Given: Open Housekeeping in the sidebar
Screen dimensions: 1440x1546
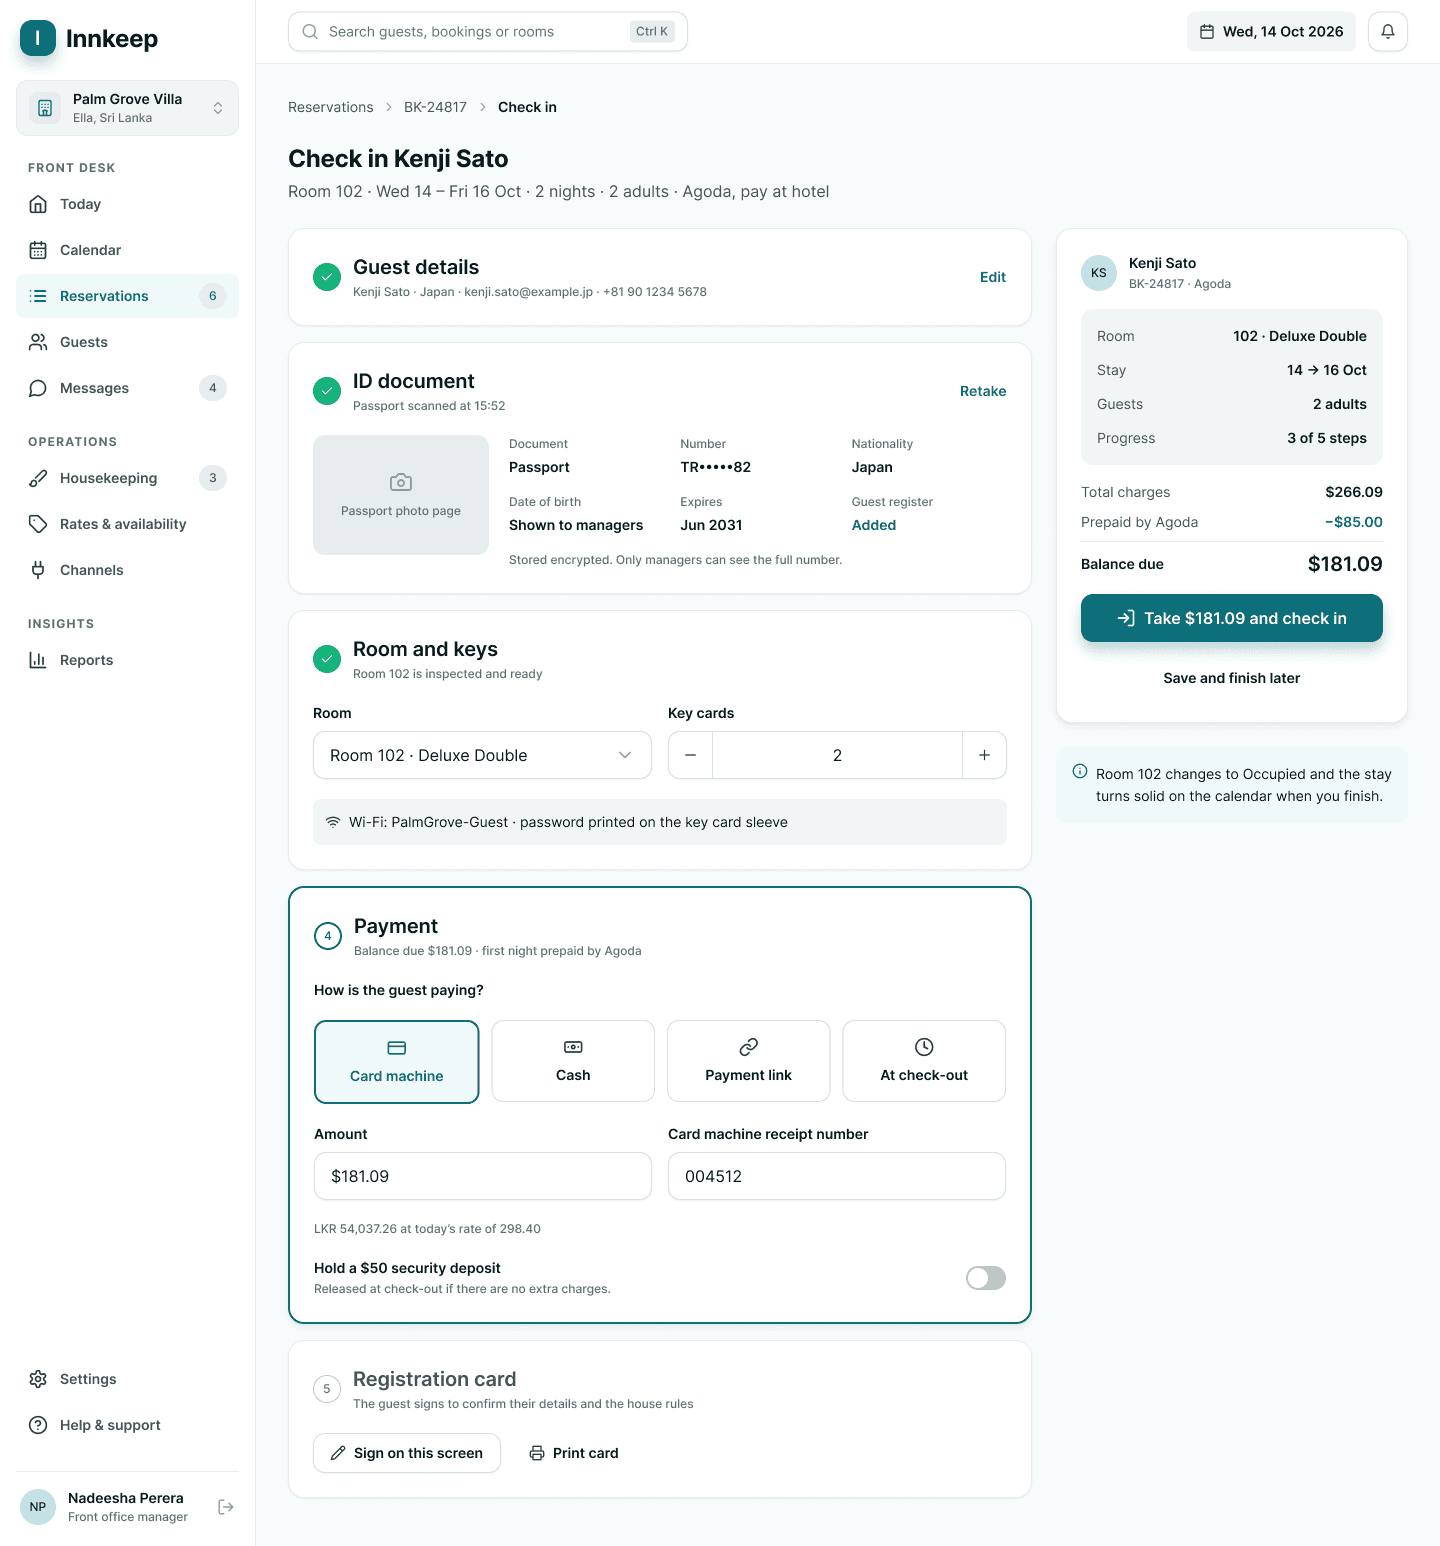Looking at the screenshot, I should click(128, 478).
